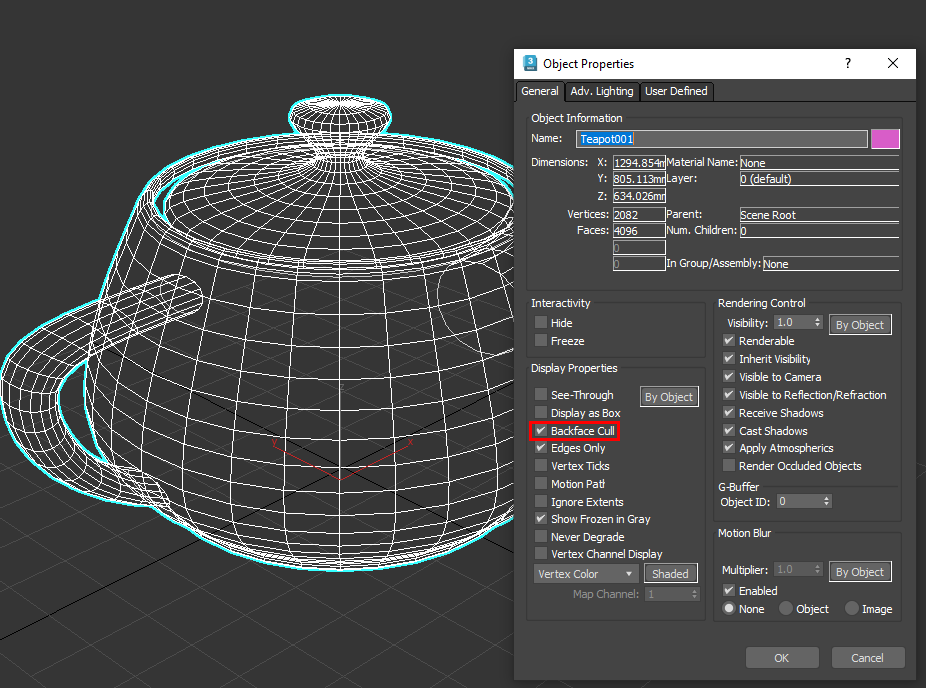Enable Ignore Extents
Viewport: 926px width, 688px height.
[x=540, y=501]
